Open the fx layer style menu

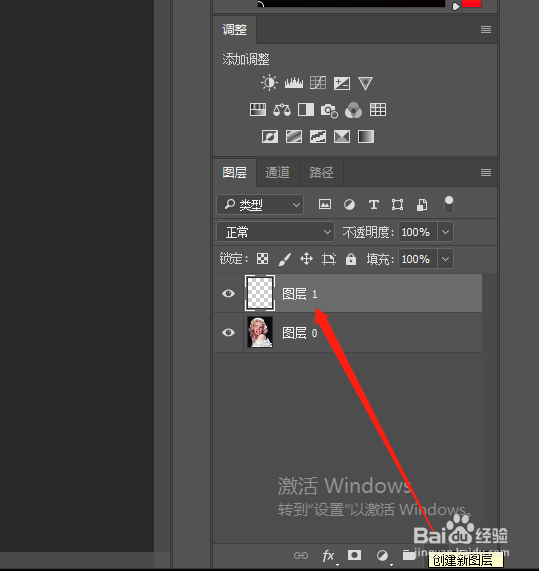coord(328,556)
